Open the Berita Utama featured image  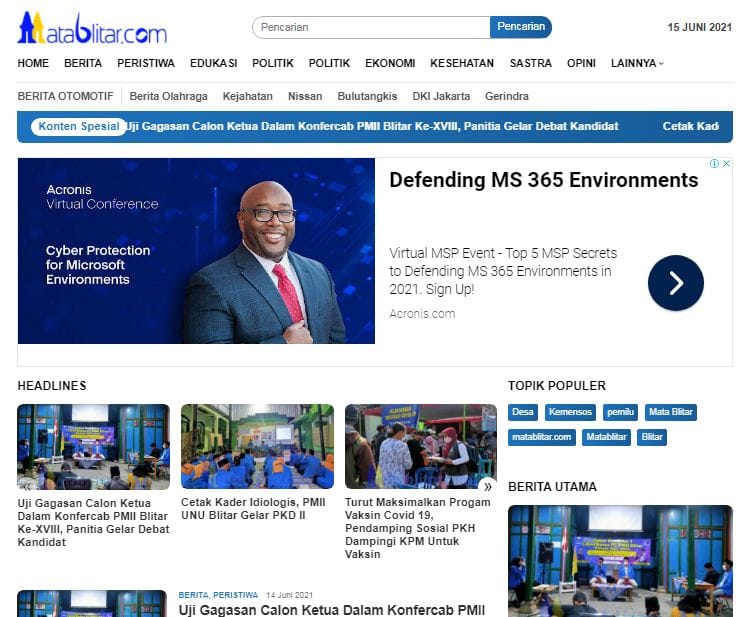click(620, 561)
